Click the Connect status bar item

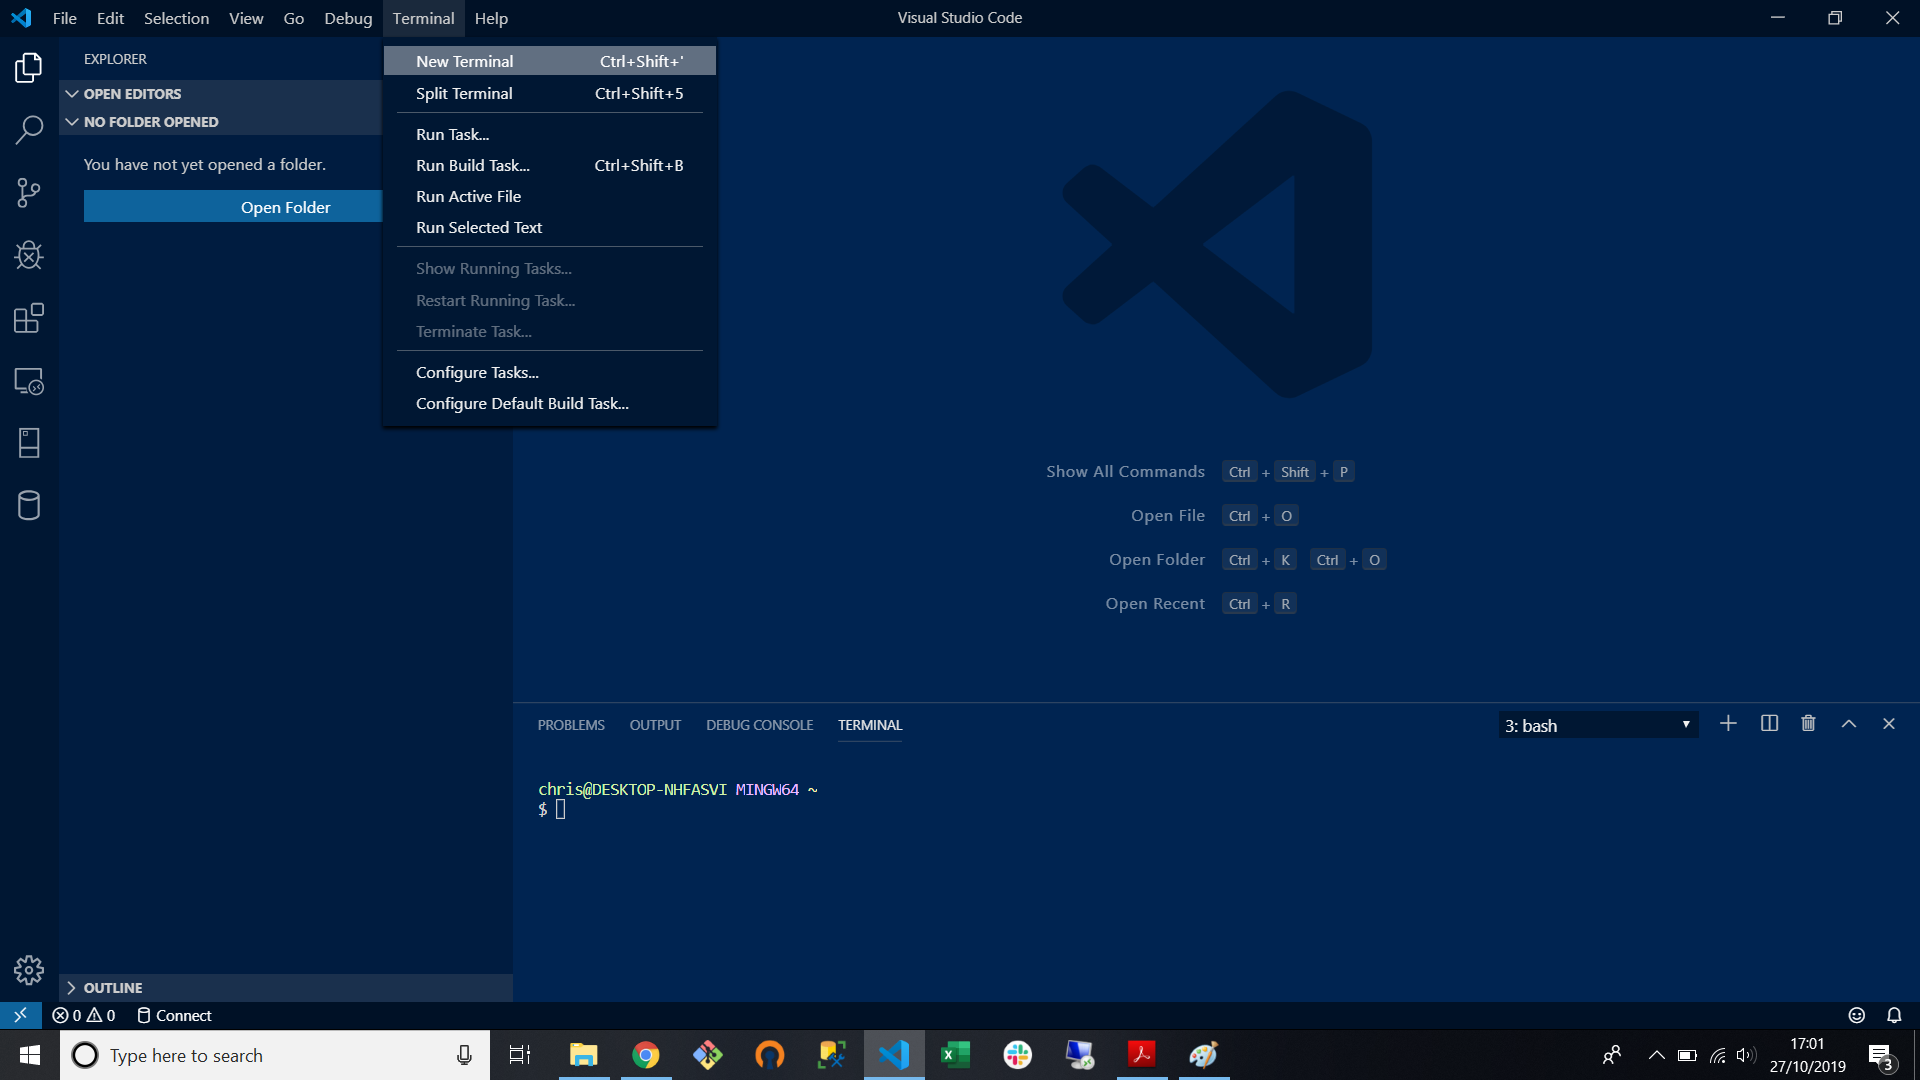[x=174, y=1015]
